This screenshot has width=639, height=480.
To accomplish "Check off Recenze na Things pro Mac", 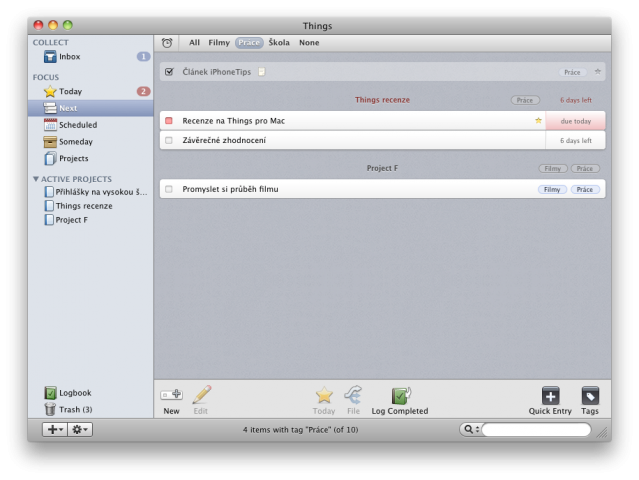I will click(x=169, y=121).
